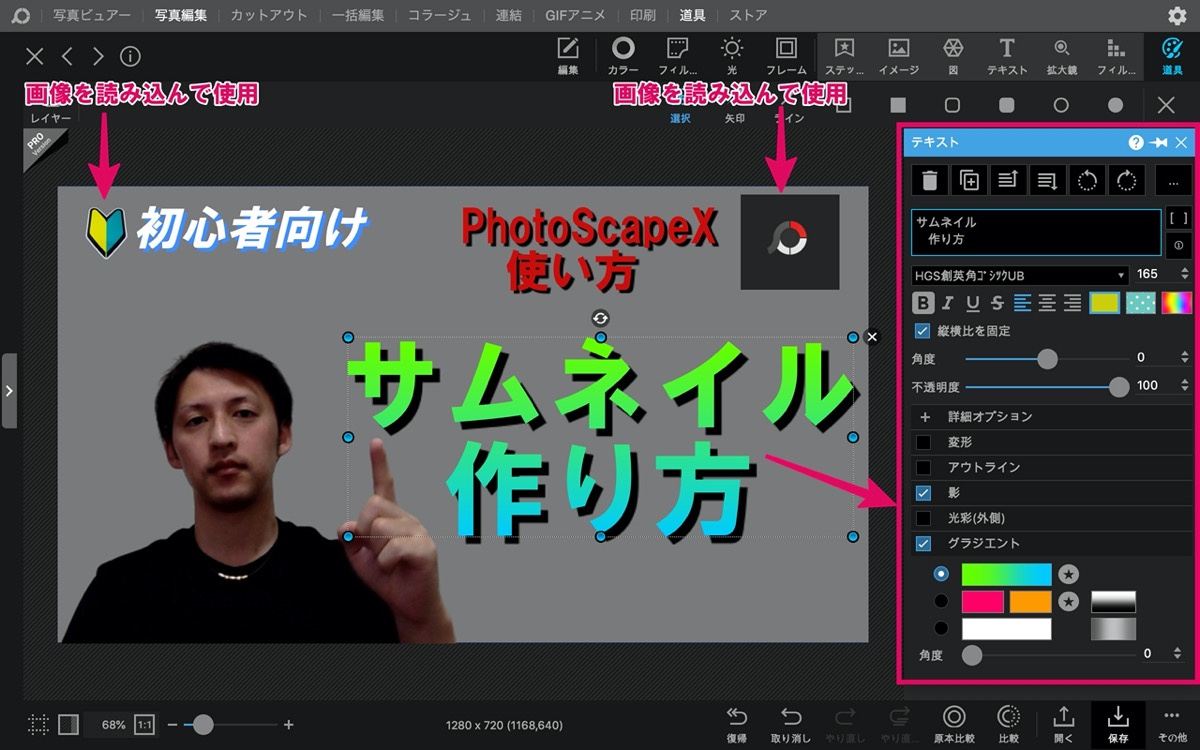Show image info icon
Viewport: 1200px width, 750px height.
130,56
